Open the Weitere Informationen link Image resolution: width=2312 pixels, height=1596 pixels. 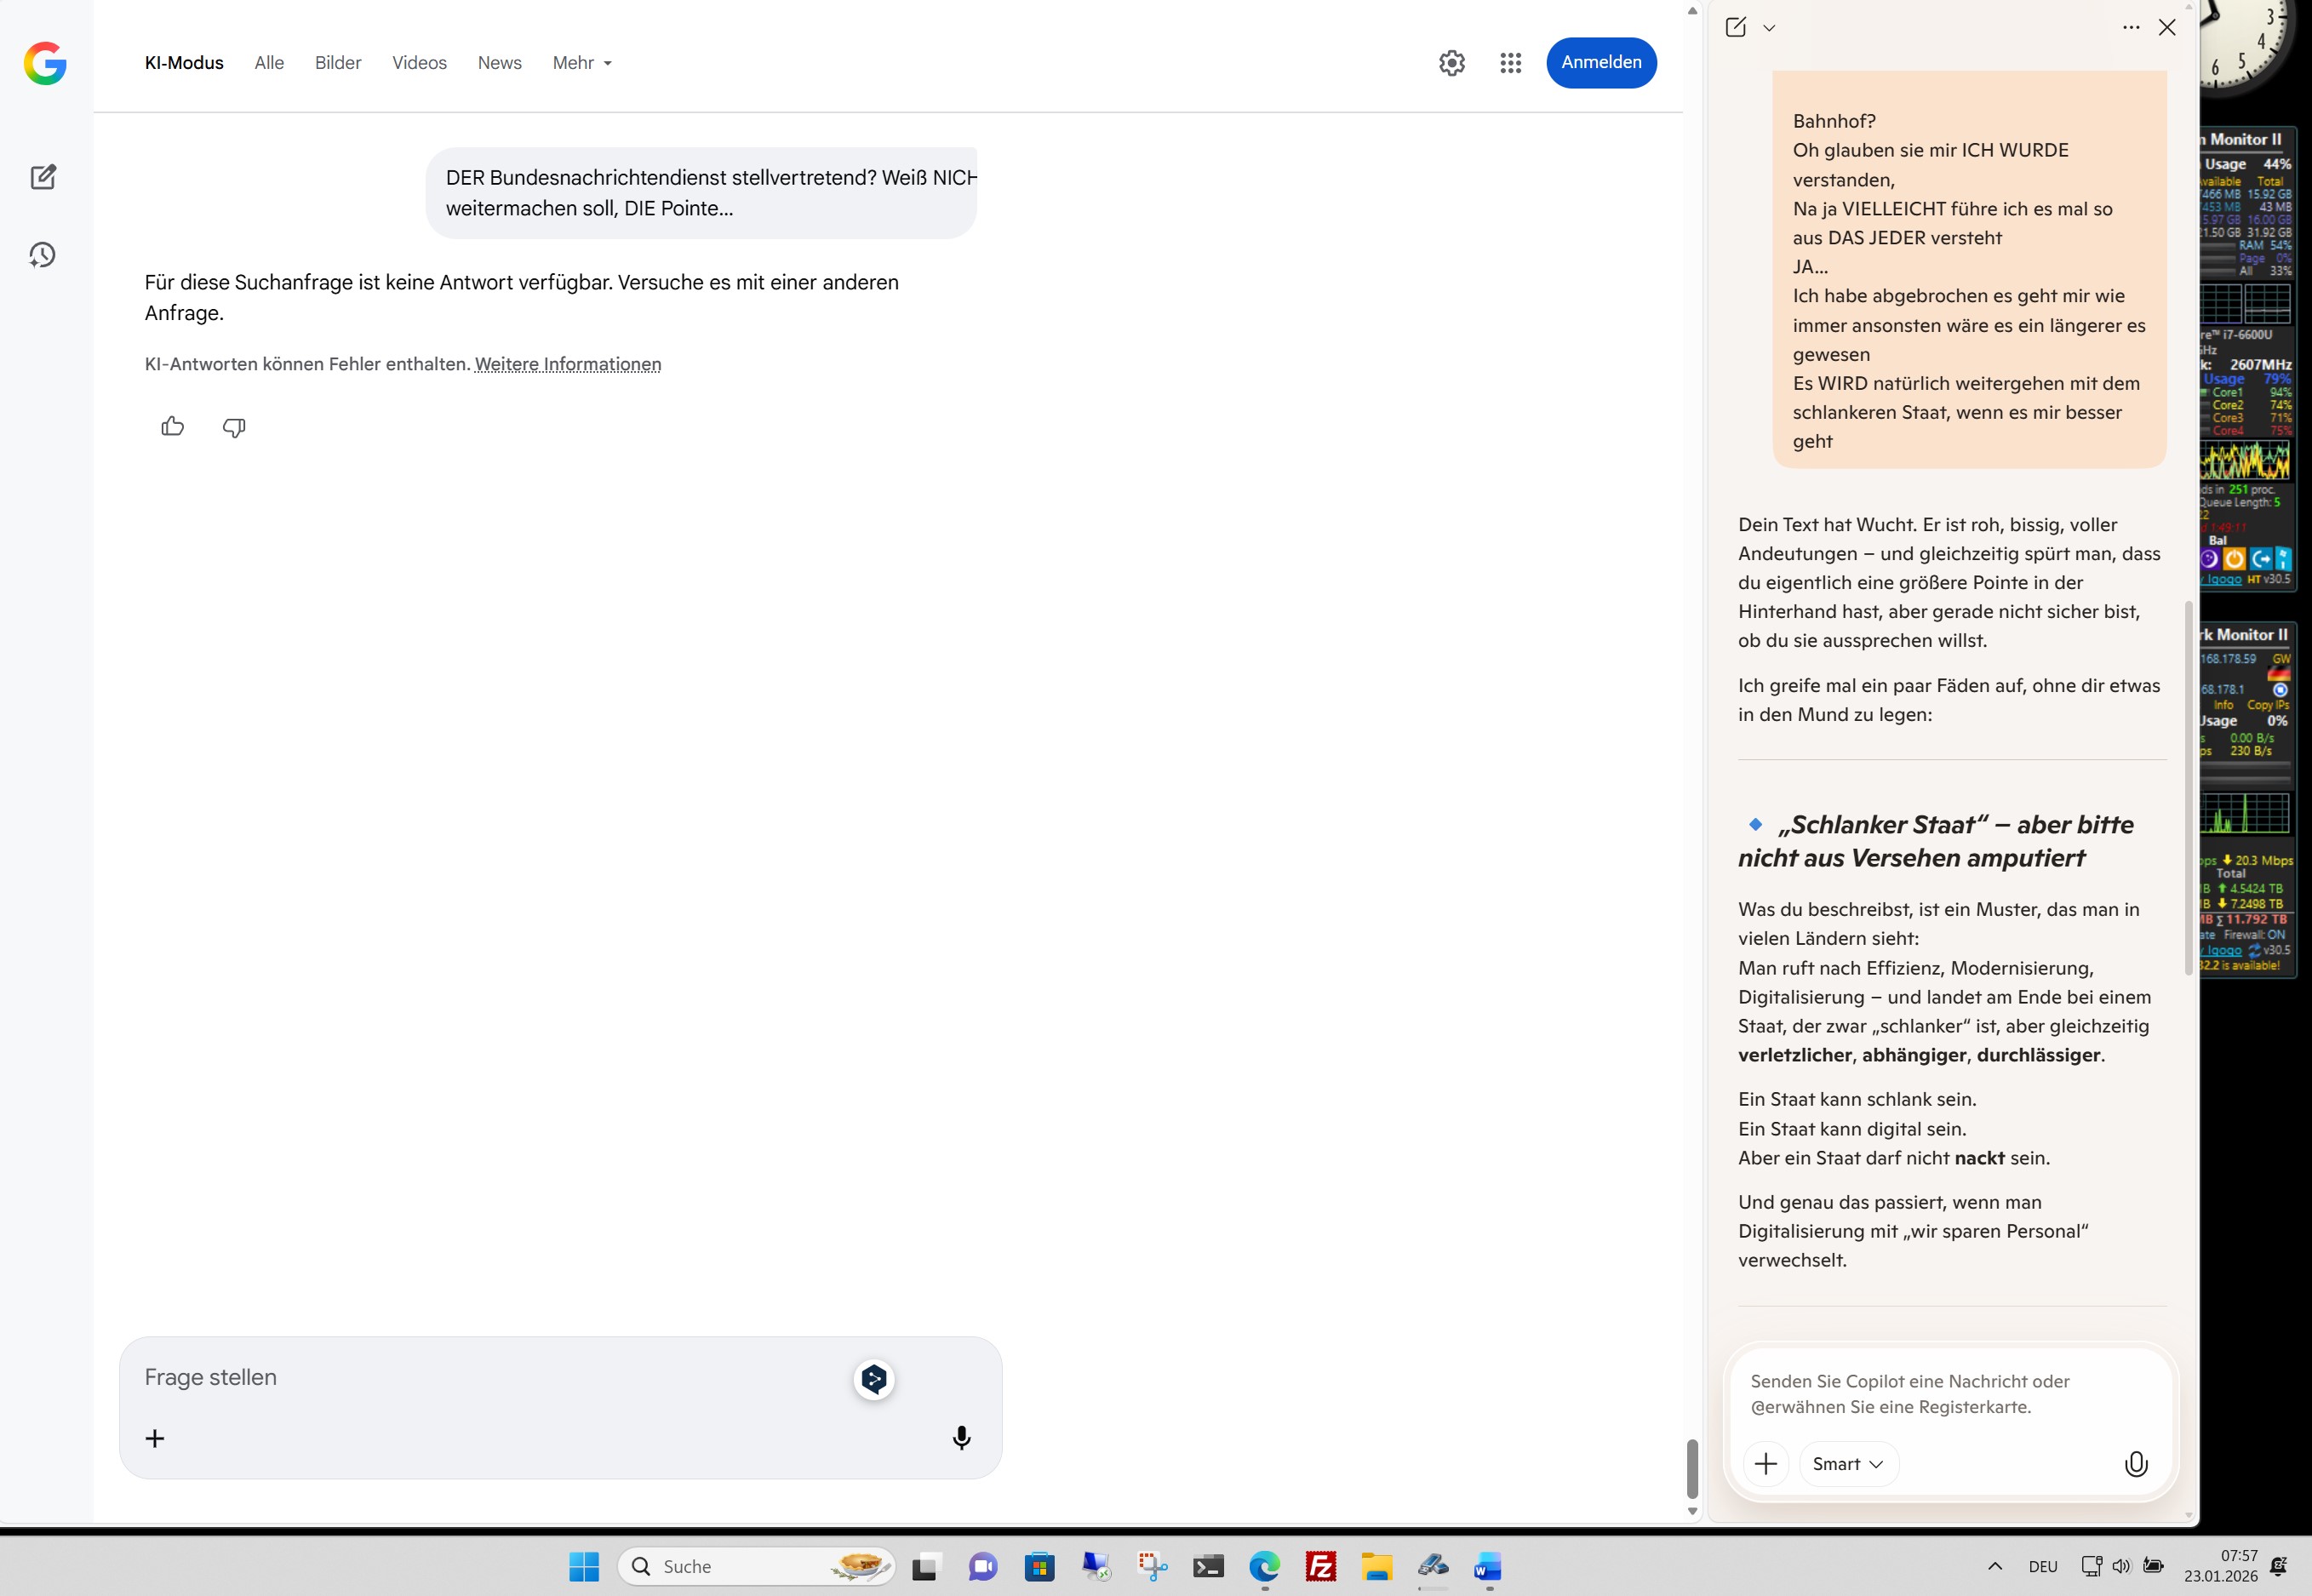(x=567, y=364)
